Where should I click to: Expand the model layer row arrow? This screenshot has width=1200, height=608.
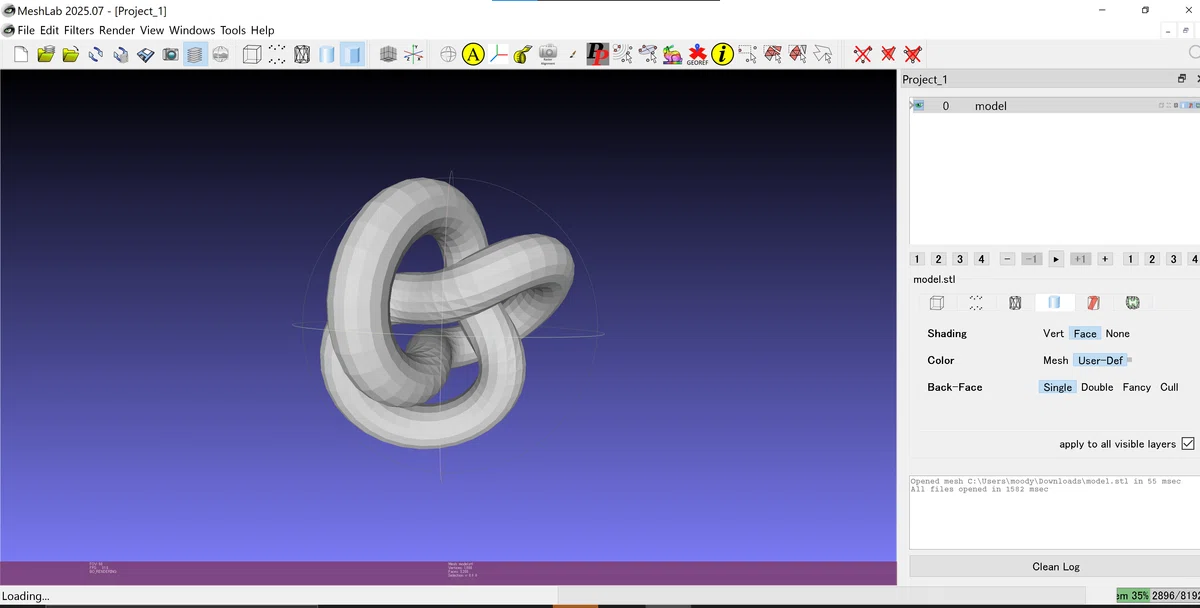point(911,105)
